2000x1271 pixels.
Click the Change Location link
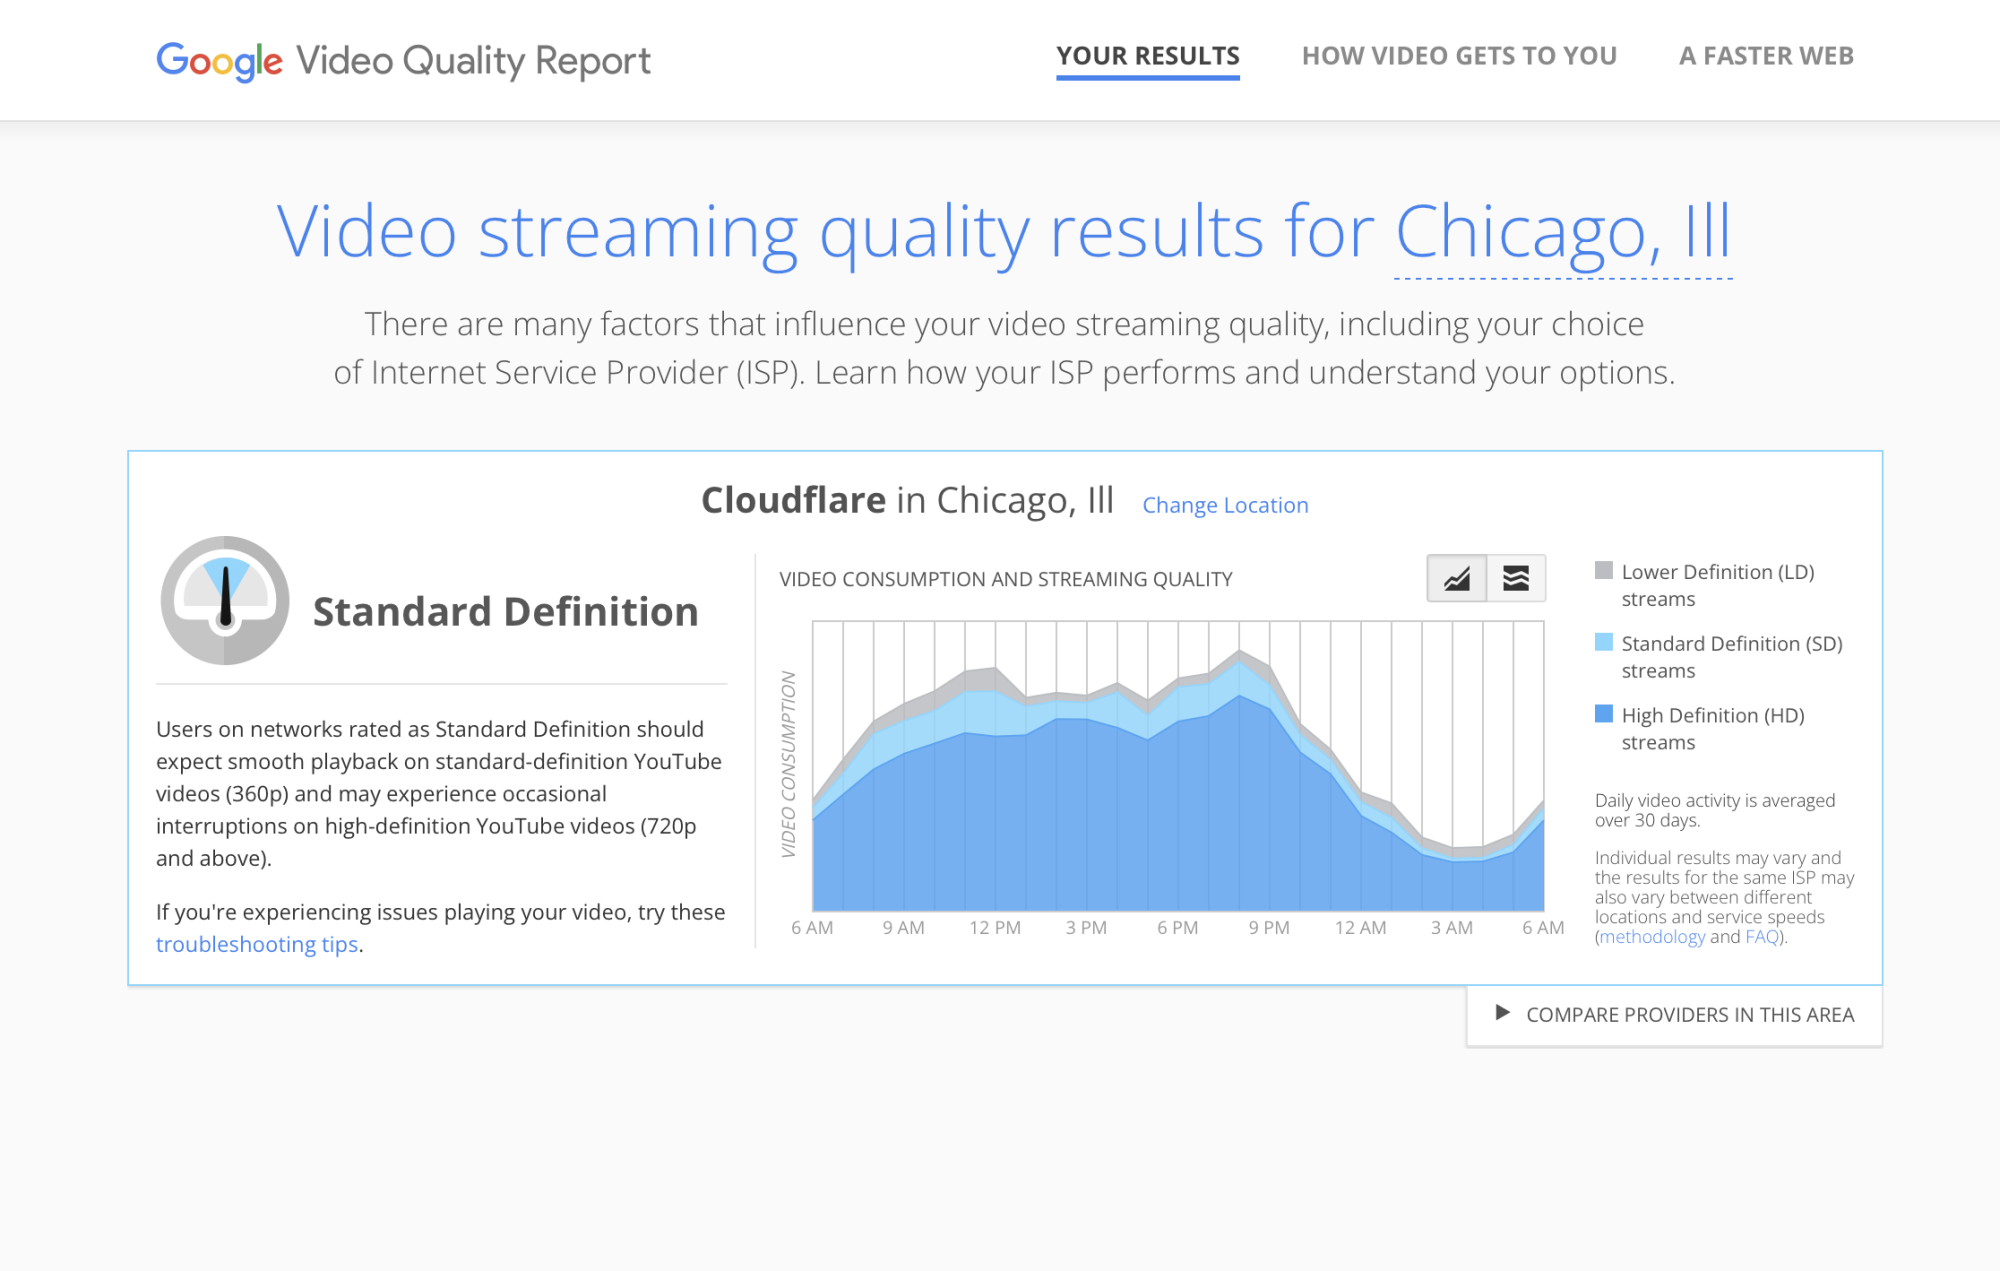(1225, 505)
